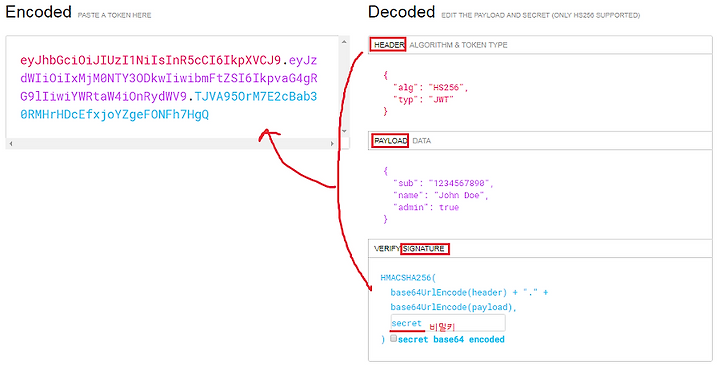The image size is (720, 365).
Task: Click the "typ": "JWT" line in the header
Action: coord(423,100)
